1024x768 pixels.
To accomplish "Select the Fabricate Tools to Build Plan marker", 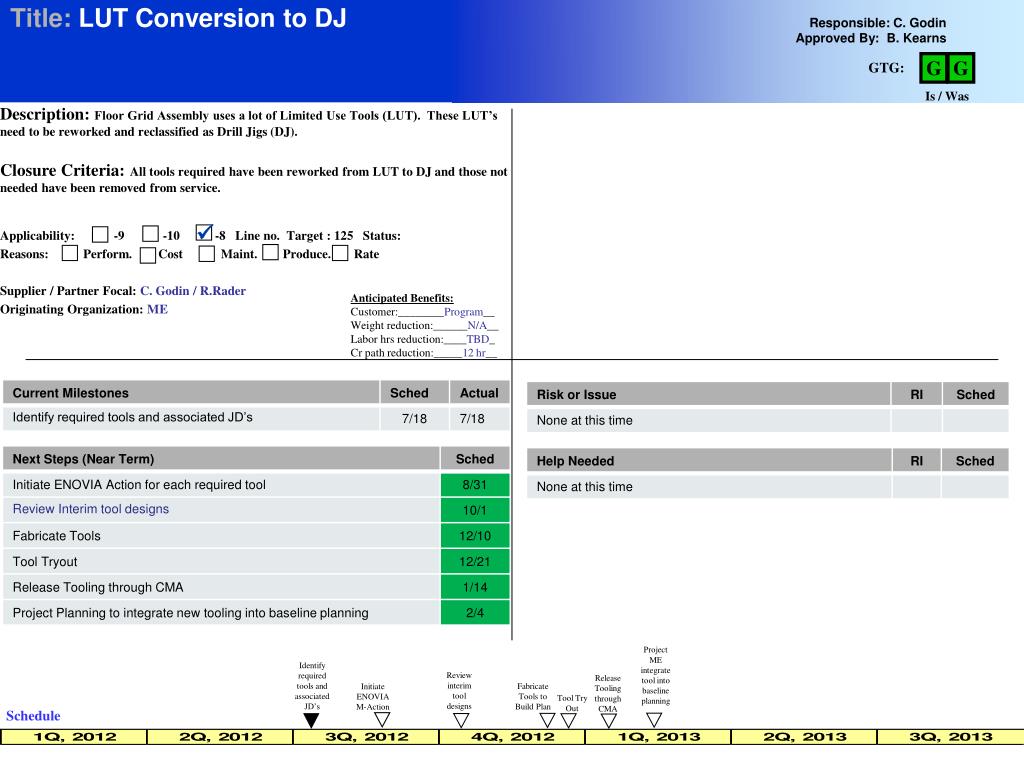I will click(x=547, y=720).
